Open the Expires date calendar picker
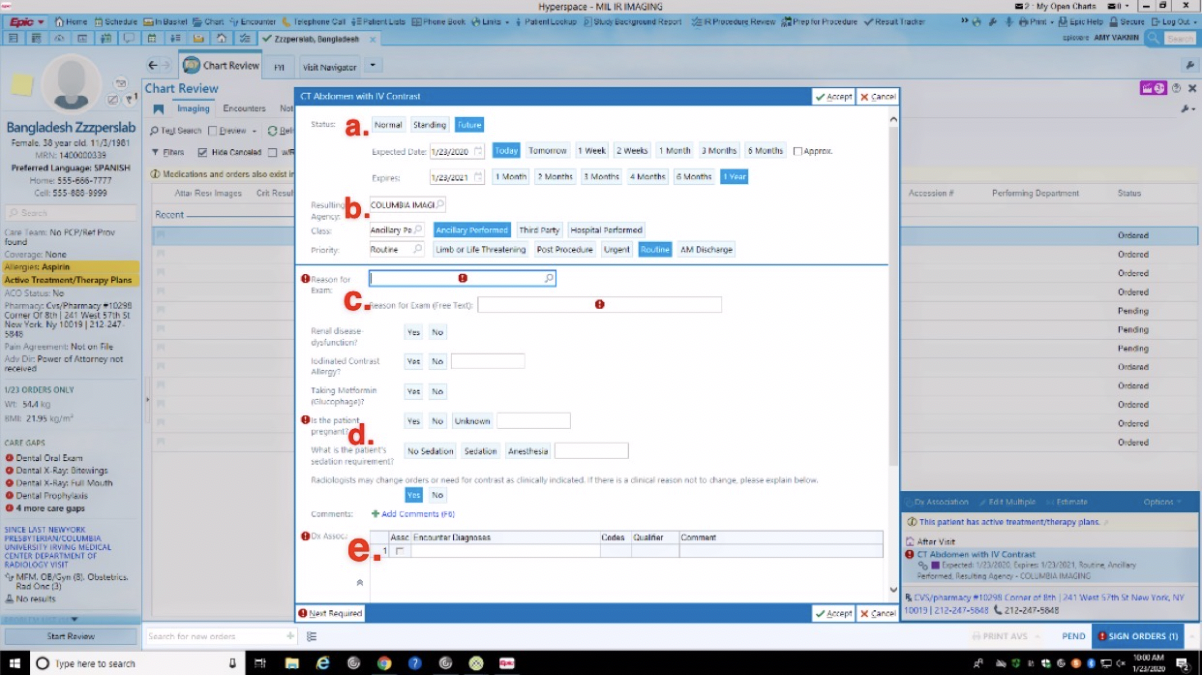The height and width of the screenshot is (676, 1204). pos(479,178)
